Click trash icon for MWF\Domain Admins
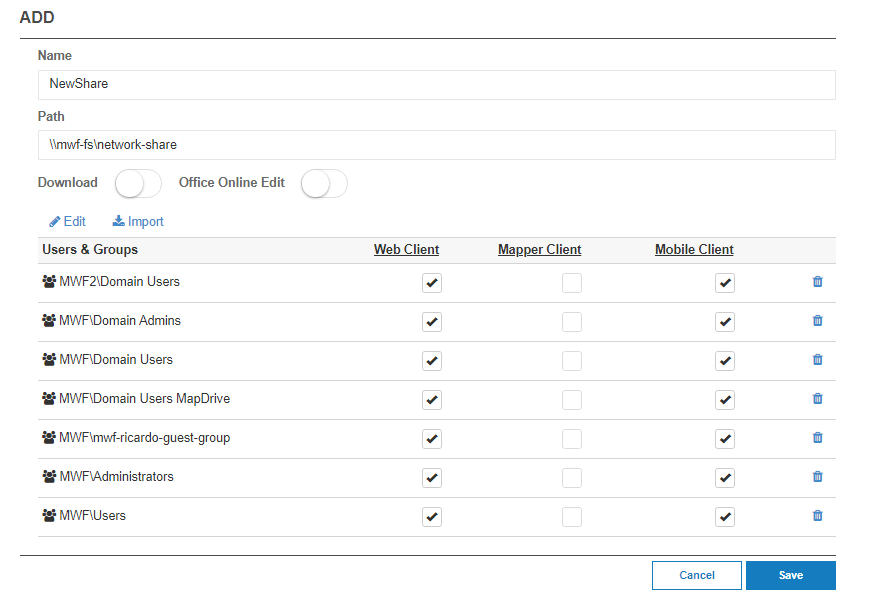This screenshot has width=878, height=608. 817,321
